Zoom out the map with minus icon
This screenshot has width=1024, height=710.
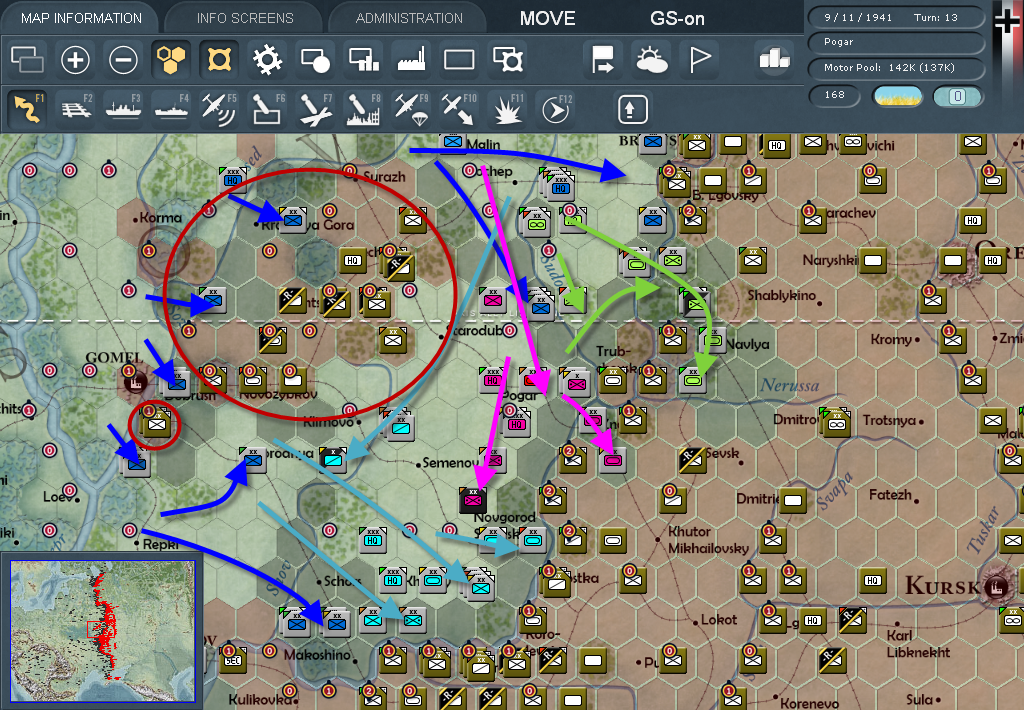(x=123, y=60)
